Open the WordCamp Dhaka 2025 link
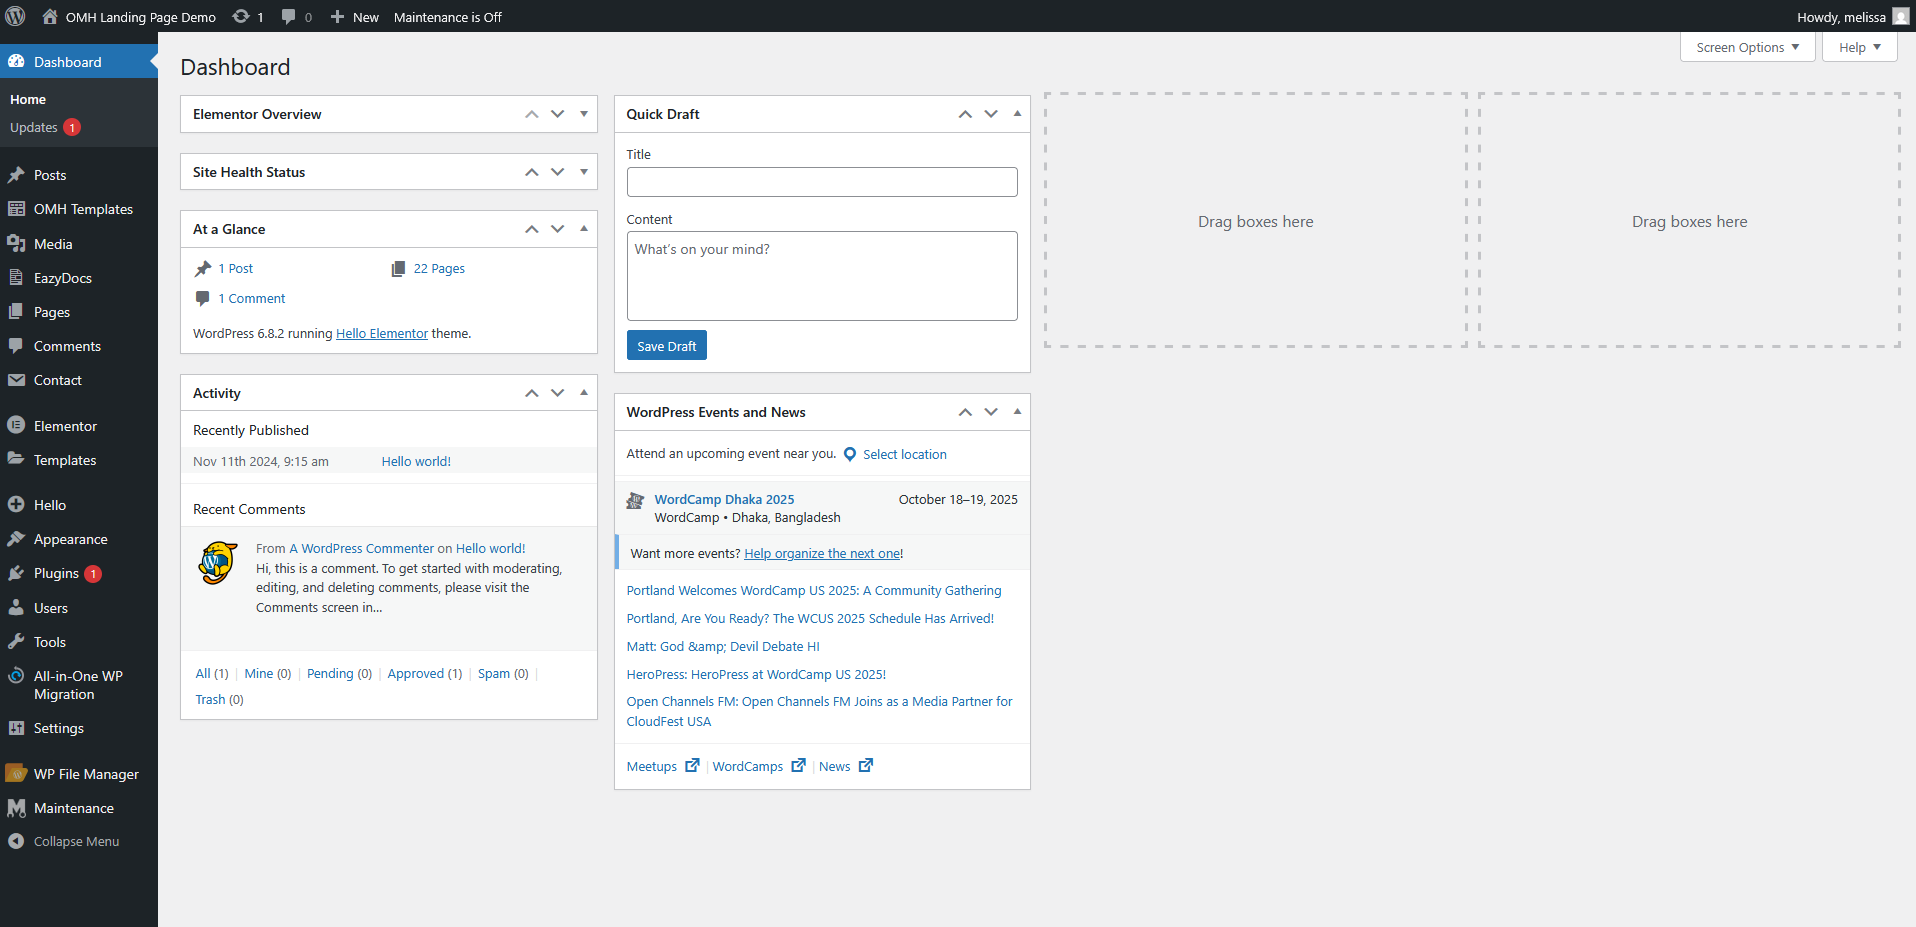The height and width of the screenshot is (927, 1916). (x=724, y=499)
